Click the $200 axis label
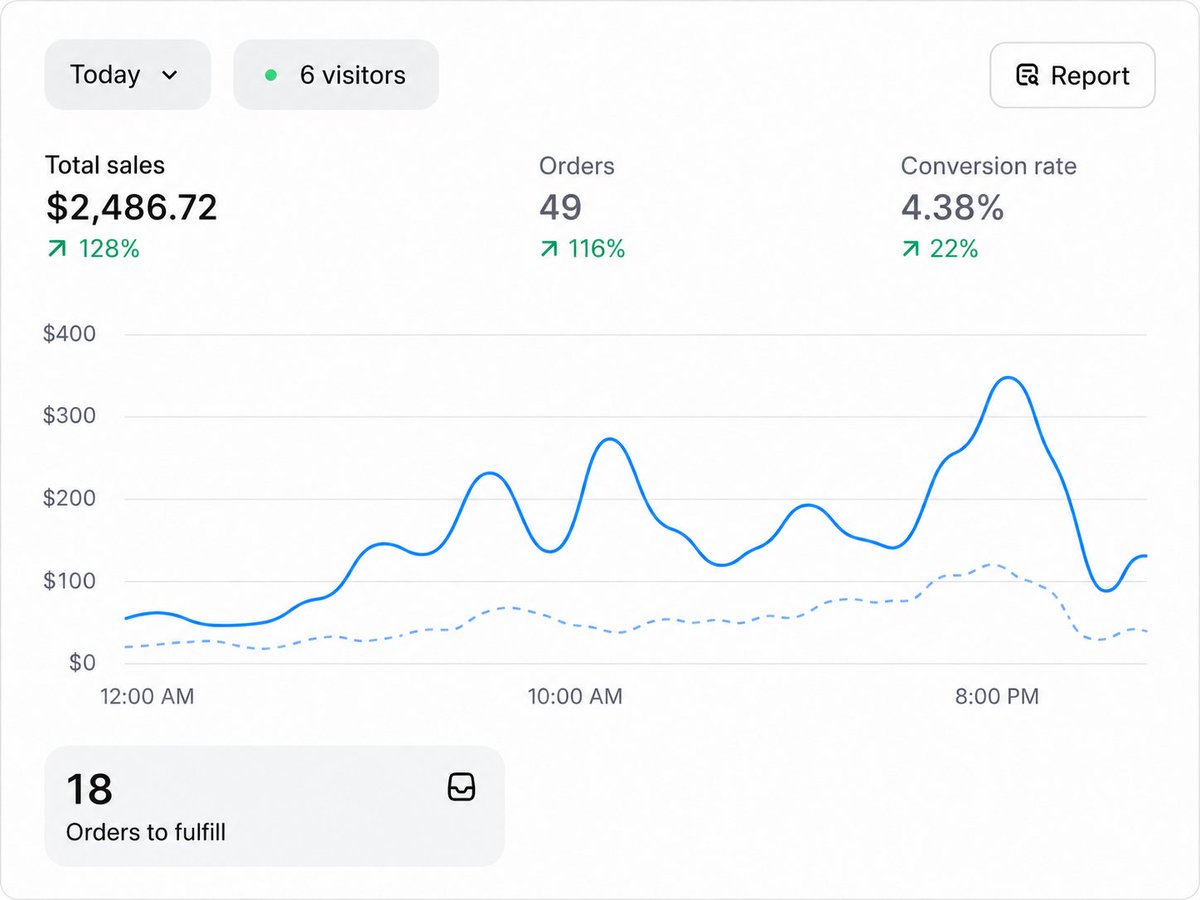This screenshot has height=900, width=1200. tap(70, 498)
